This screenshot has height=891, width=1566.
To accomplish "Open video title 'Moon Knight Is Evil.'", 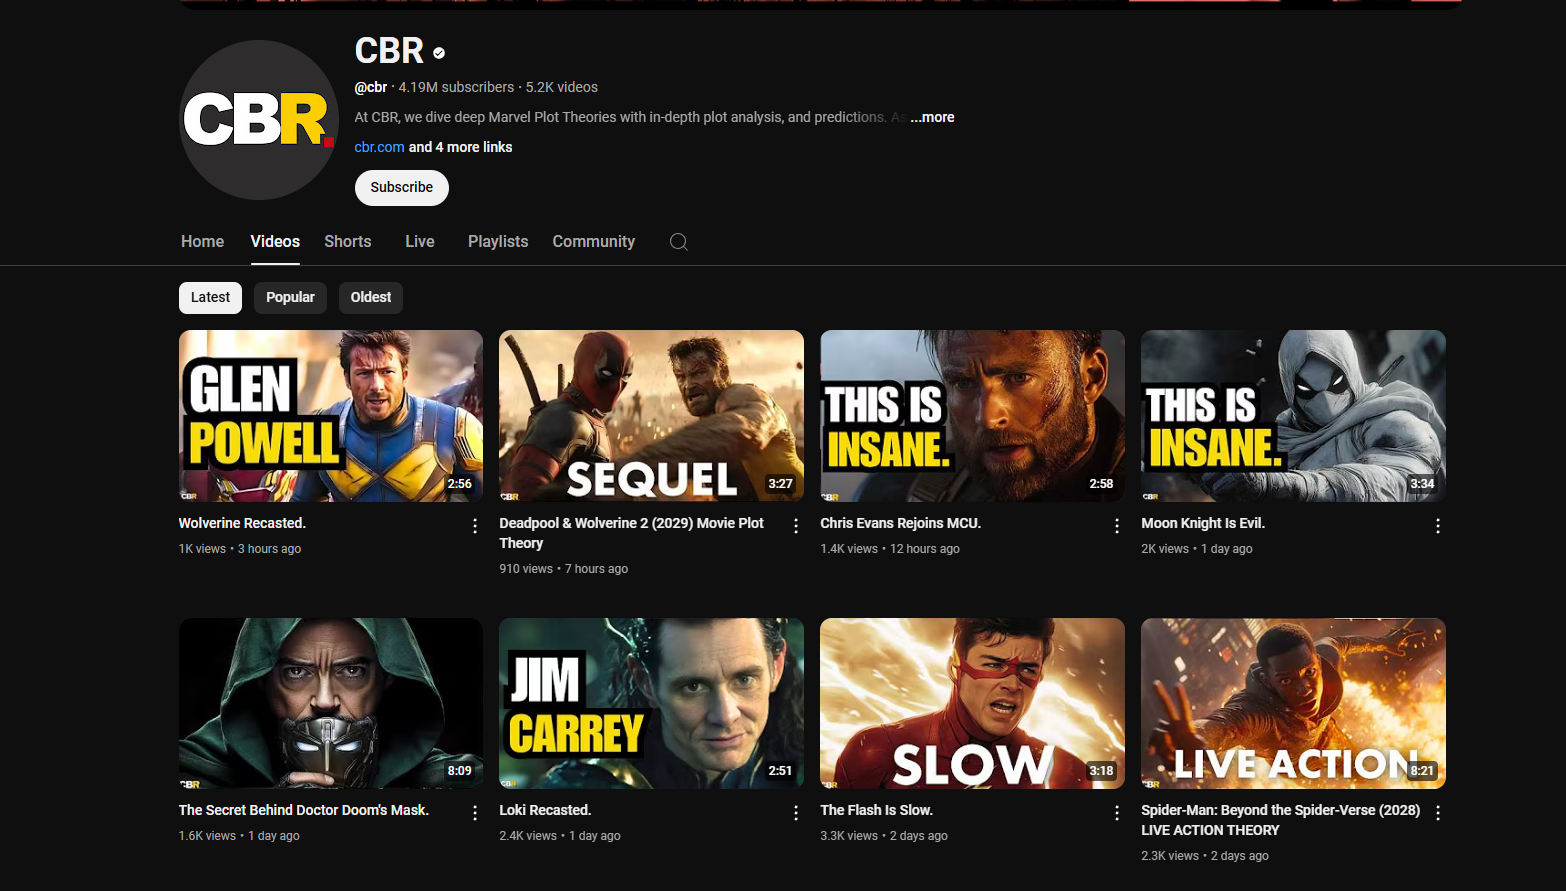I will click(1203, 523).
